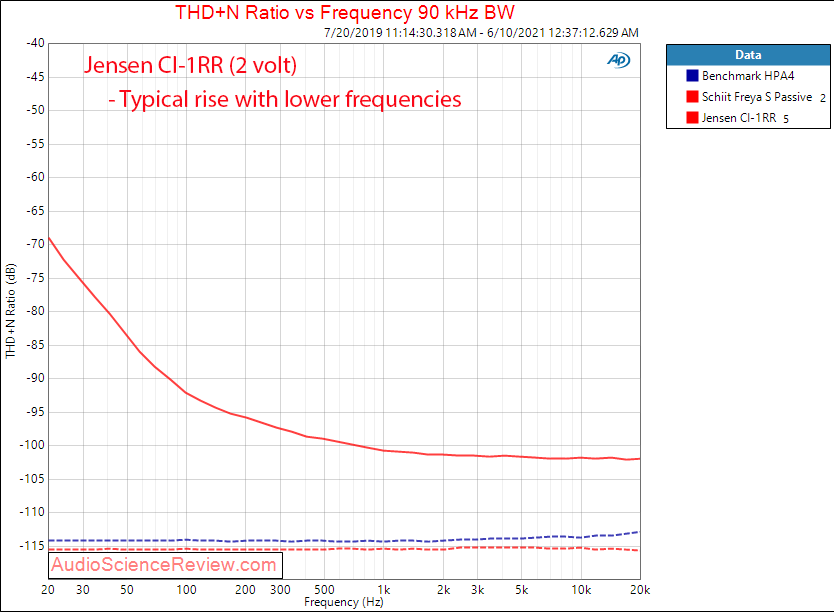Select the Jensen CI-1RR red legend swatch
This screenshot has width=834, height=612.
point(692,117)
